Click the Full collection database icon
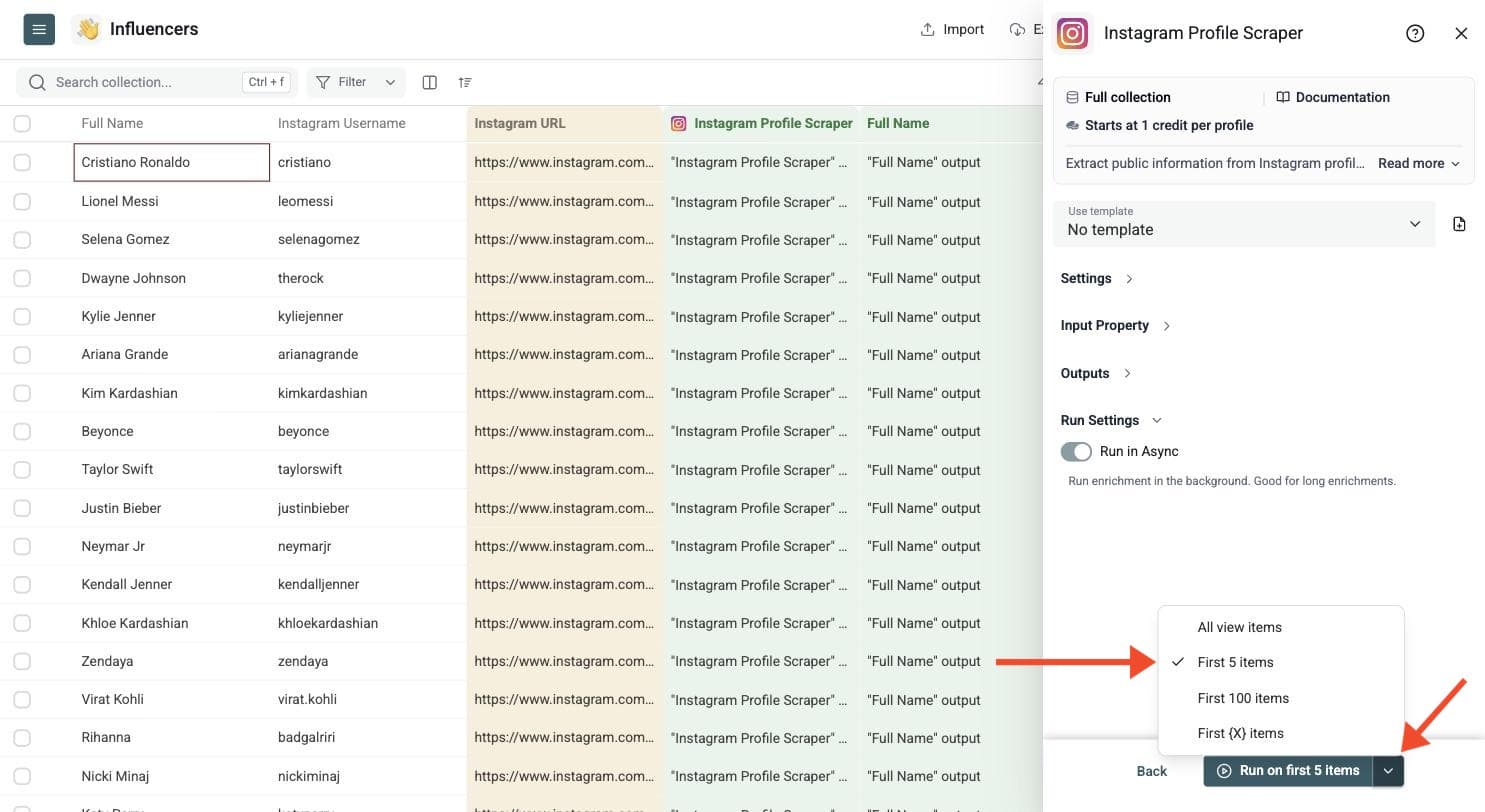Viewport: 1485px width, 812px height. (x=1072, y=97)
